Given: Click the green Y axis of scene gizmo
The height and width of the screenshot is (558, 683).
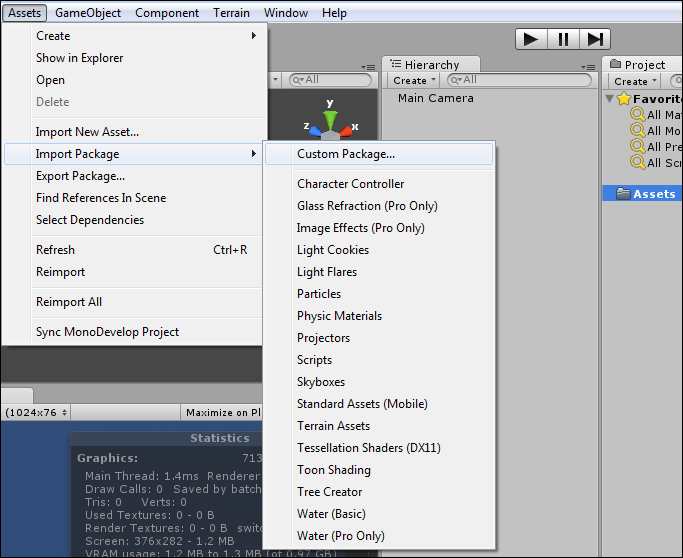Looking at the screenshot, I should [330, 111].
